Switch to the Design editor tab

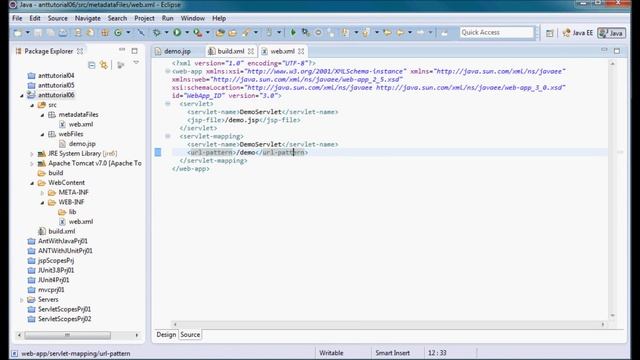tap(166, 335)
